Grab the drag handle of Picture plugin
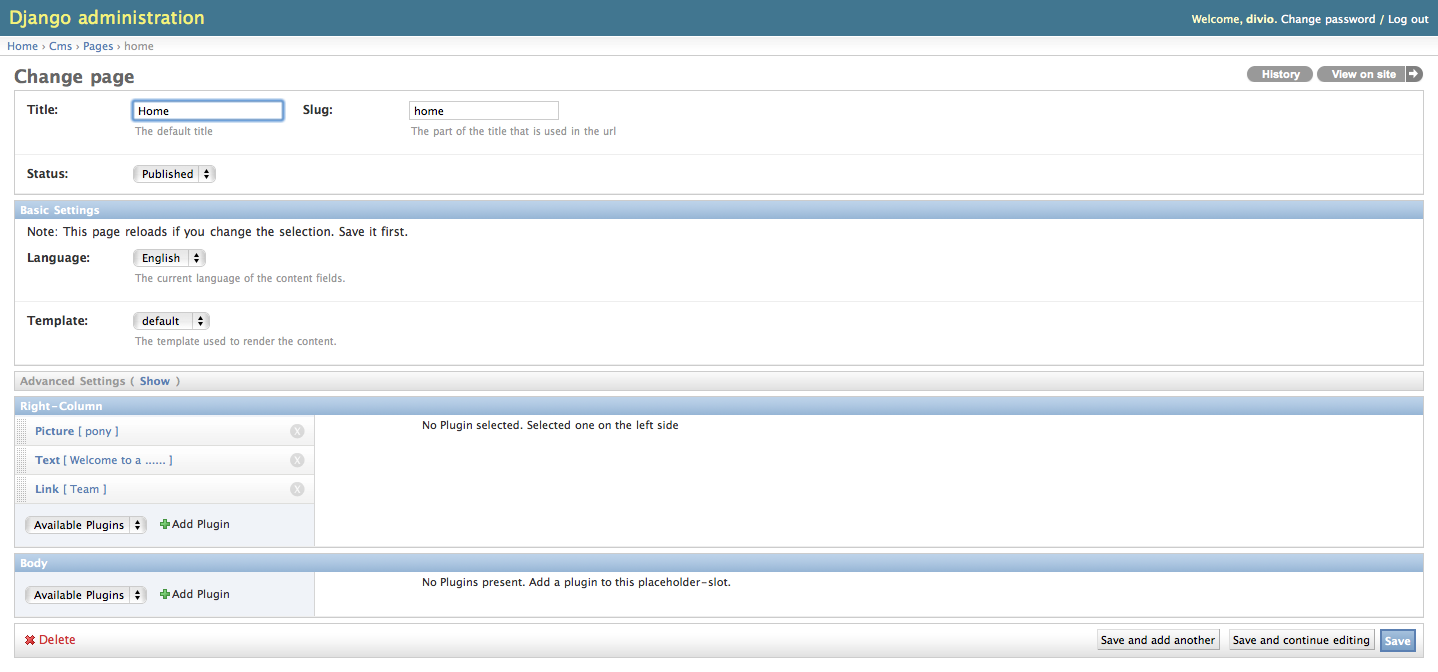The image size is (1438, 672). pos(23,431)
